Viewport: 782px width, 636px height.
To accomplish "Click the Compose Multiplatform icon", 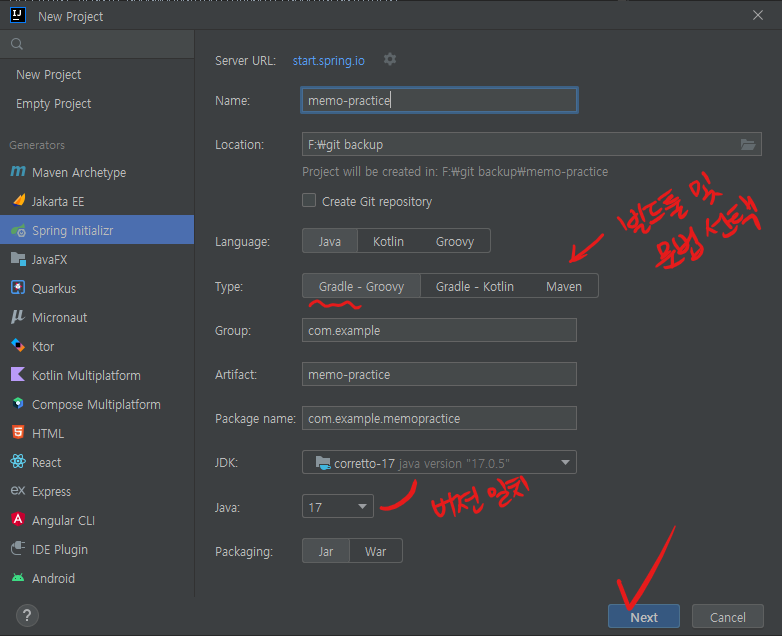I will pos(18,404).
